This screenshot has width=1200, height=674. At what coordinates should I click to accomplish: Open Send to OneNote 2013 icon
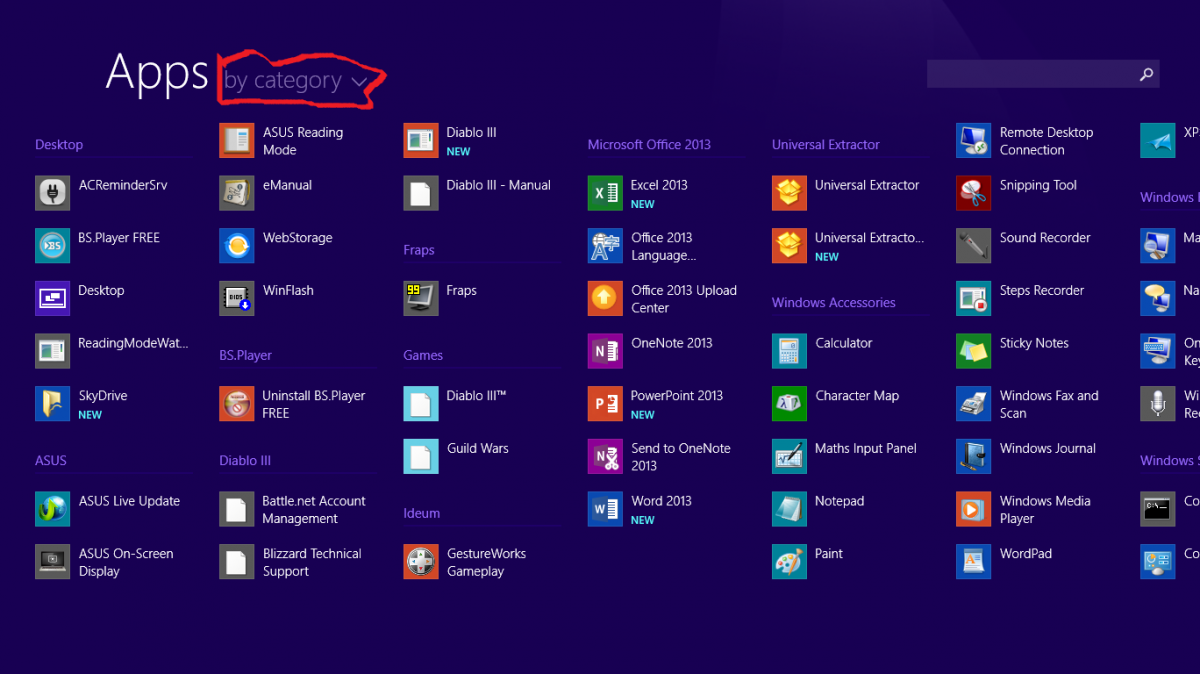click(605, 456)
